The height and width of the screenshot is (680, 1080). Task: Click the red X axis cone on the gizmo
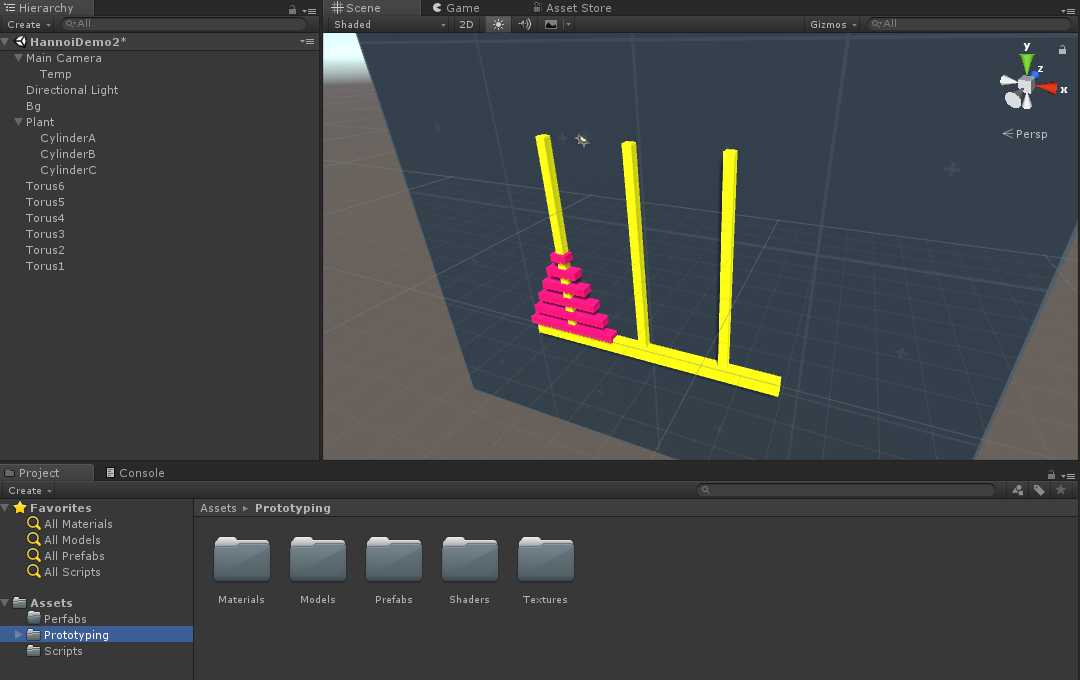(1047, 87)
